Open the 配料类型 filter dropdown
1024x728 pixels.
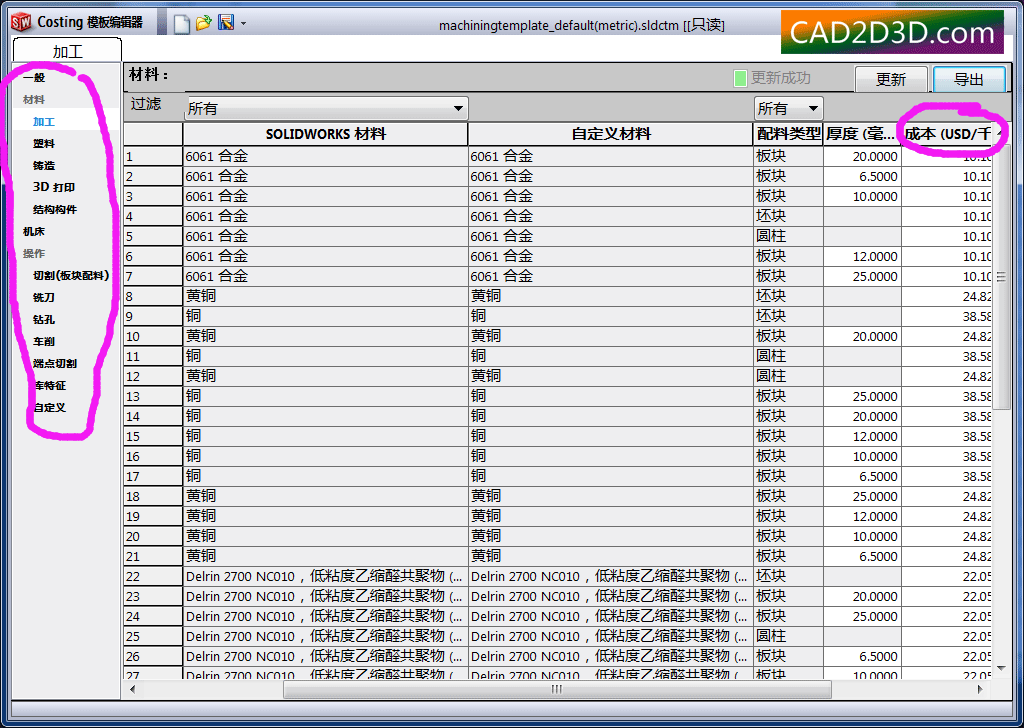coord(788,108)
